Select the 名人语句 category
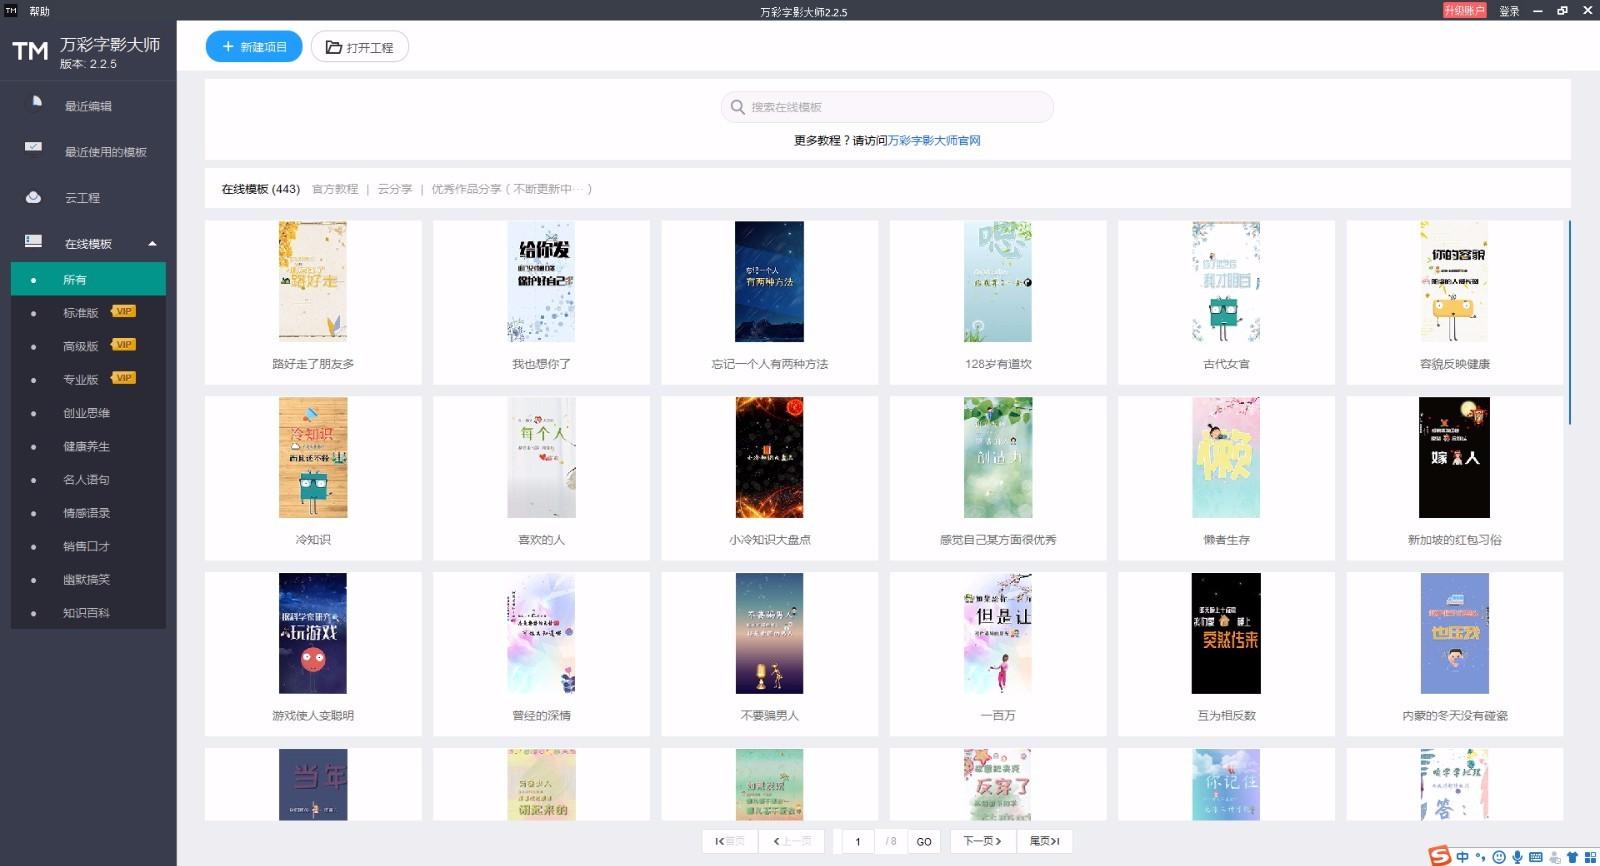The image size is (1600, 866). point(88,479)
